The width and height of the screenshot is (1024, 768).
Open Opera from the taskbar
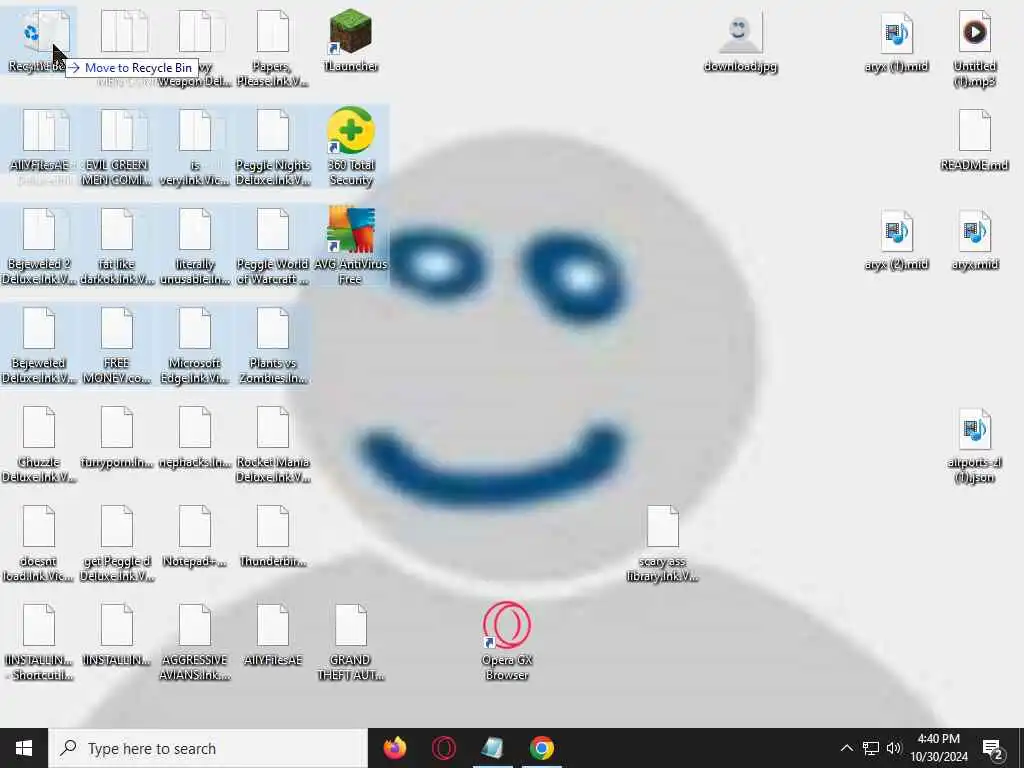[x=444, y=748]
